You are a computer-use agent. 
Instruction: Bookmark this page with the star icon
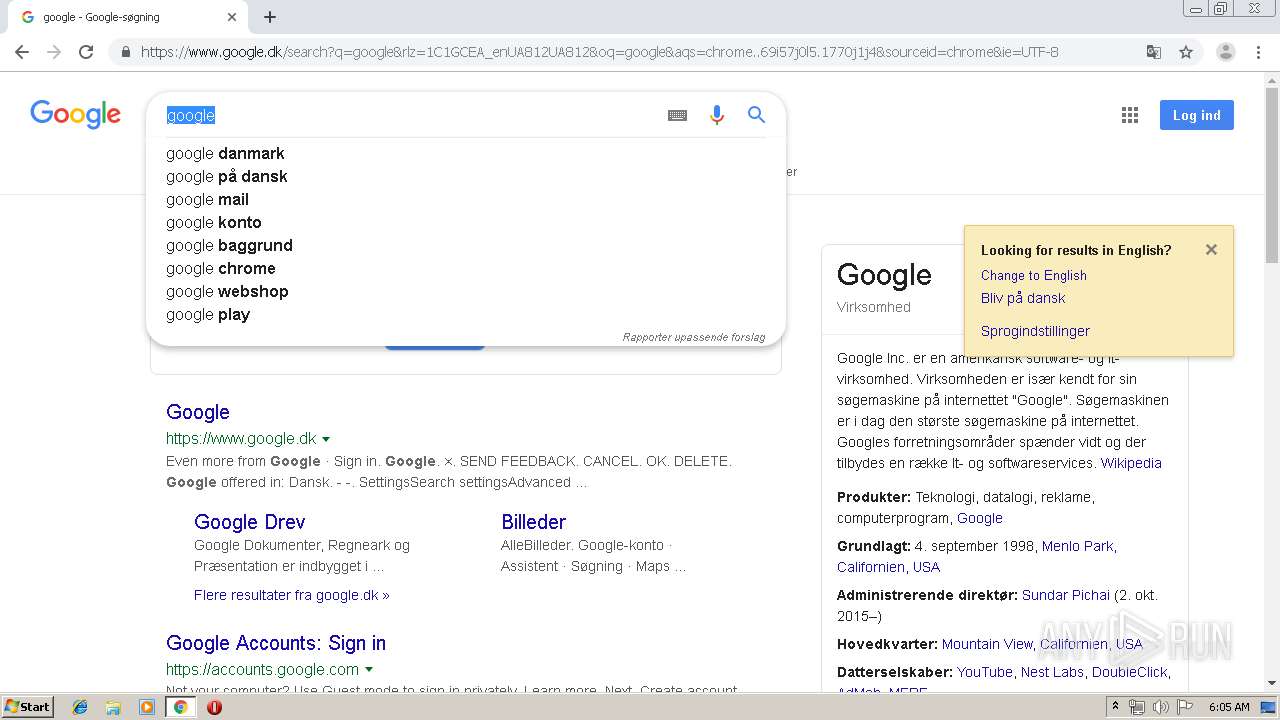tap(1186, 52)
